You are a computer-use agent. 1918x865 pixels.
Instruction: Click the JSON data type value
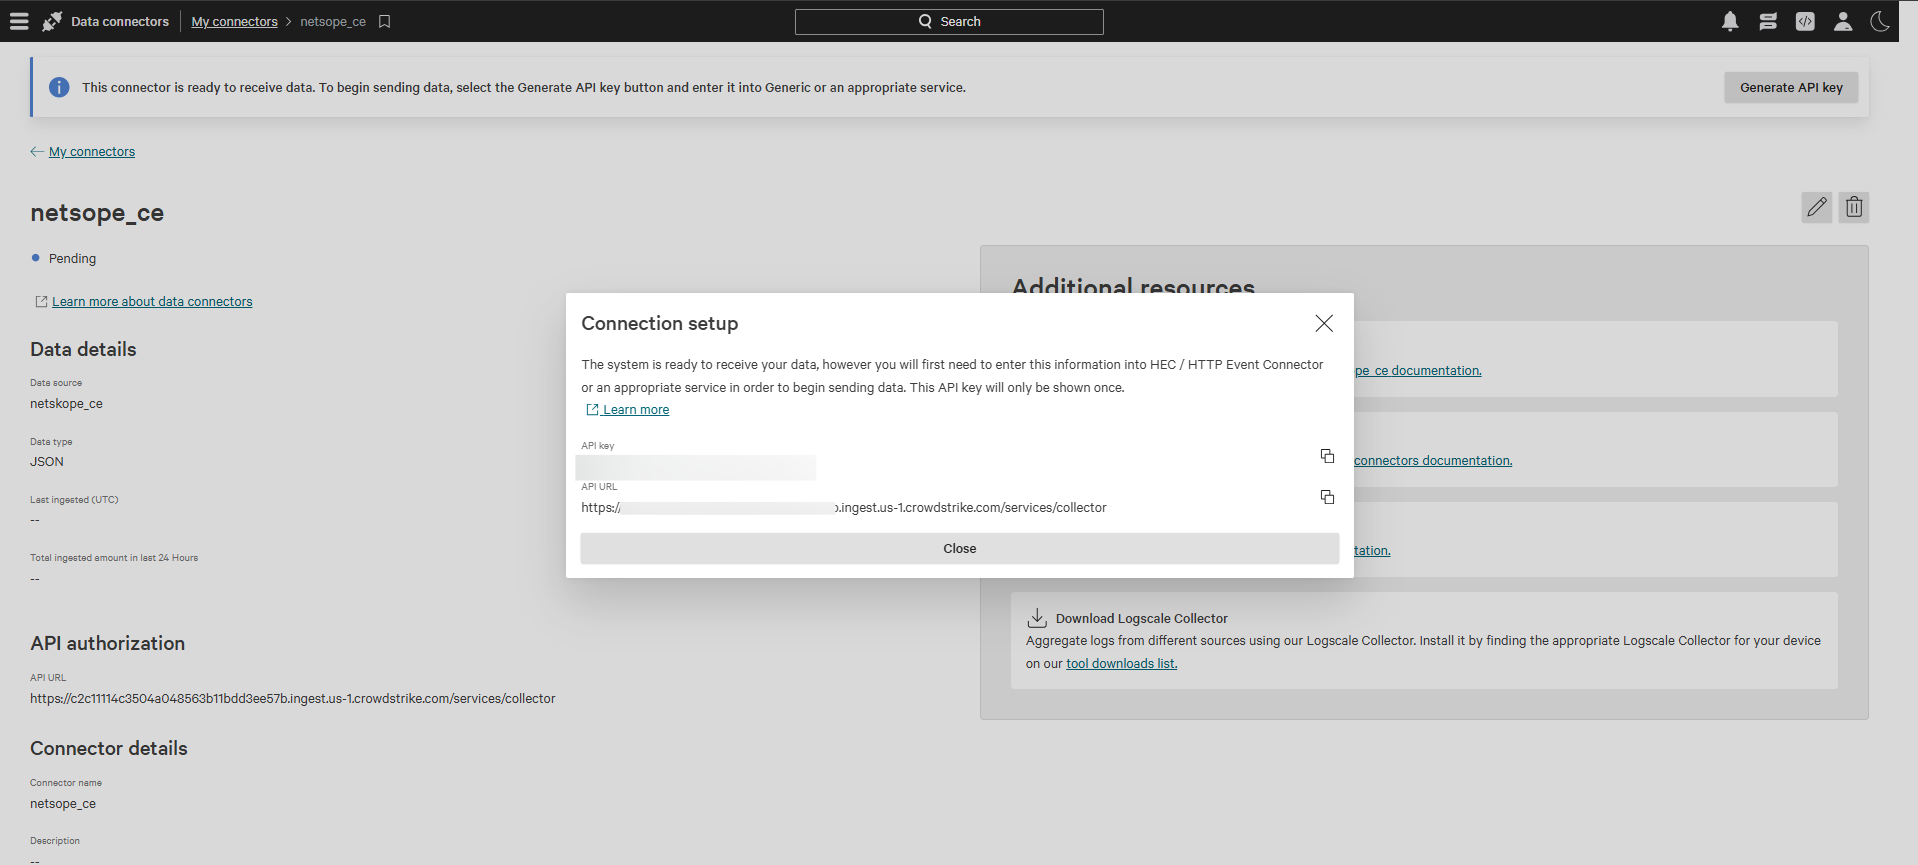(x=47, y=462)
